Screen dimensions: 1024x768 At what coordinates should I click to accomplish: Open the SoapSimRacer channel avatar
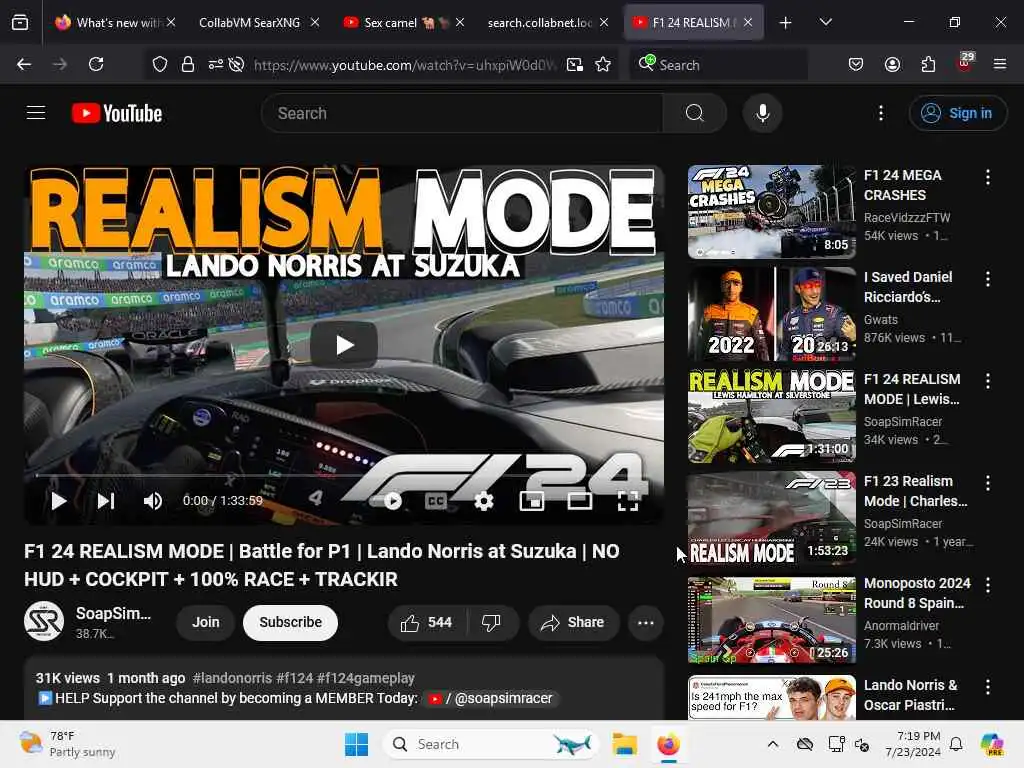point(44,621)
